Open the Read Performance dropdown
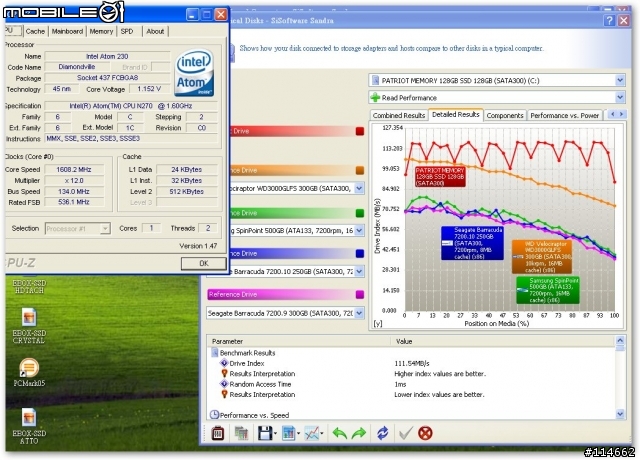This screenshot has width=640, height=460. click(620, 98)
